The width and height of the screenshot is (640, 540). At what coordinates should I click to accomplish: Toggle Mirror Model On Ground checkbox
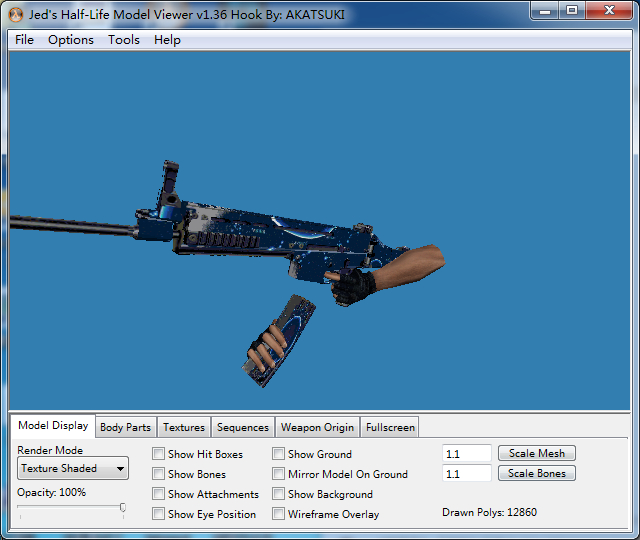coord(278,474)
